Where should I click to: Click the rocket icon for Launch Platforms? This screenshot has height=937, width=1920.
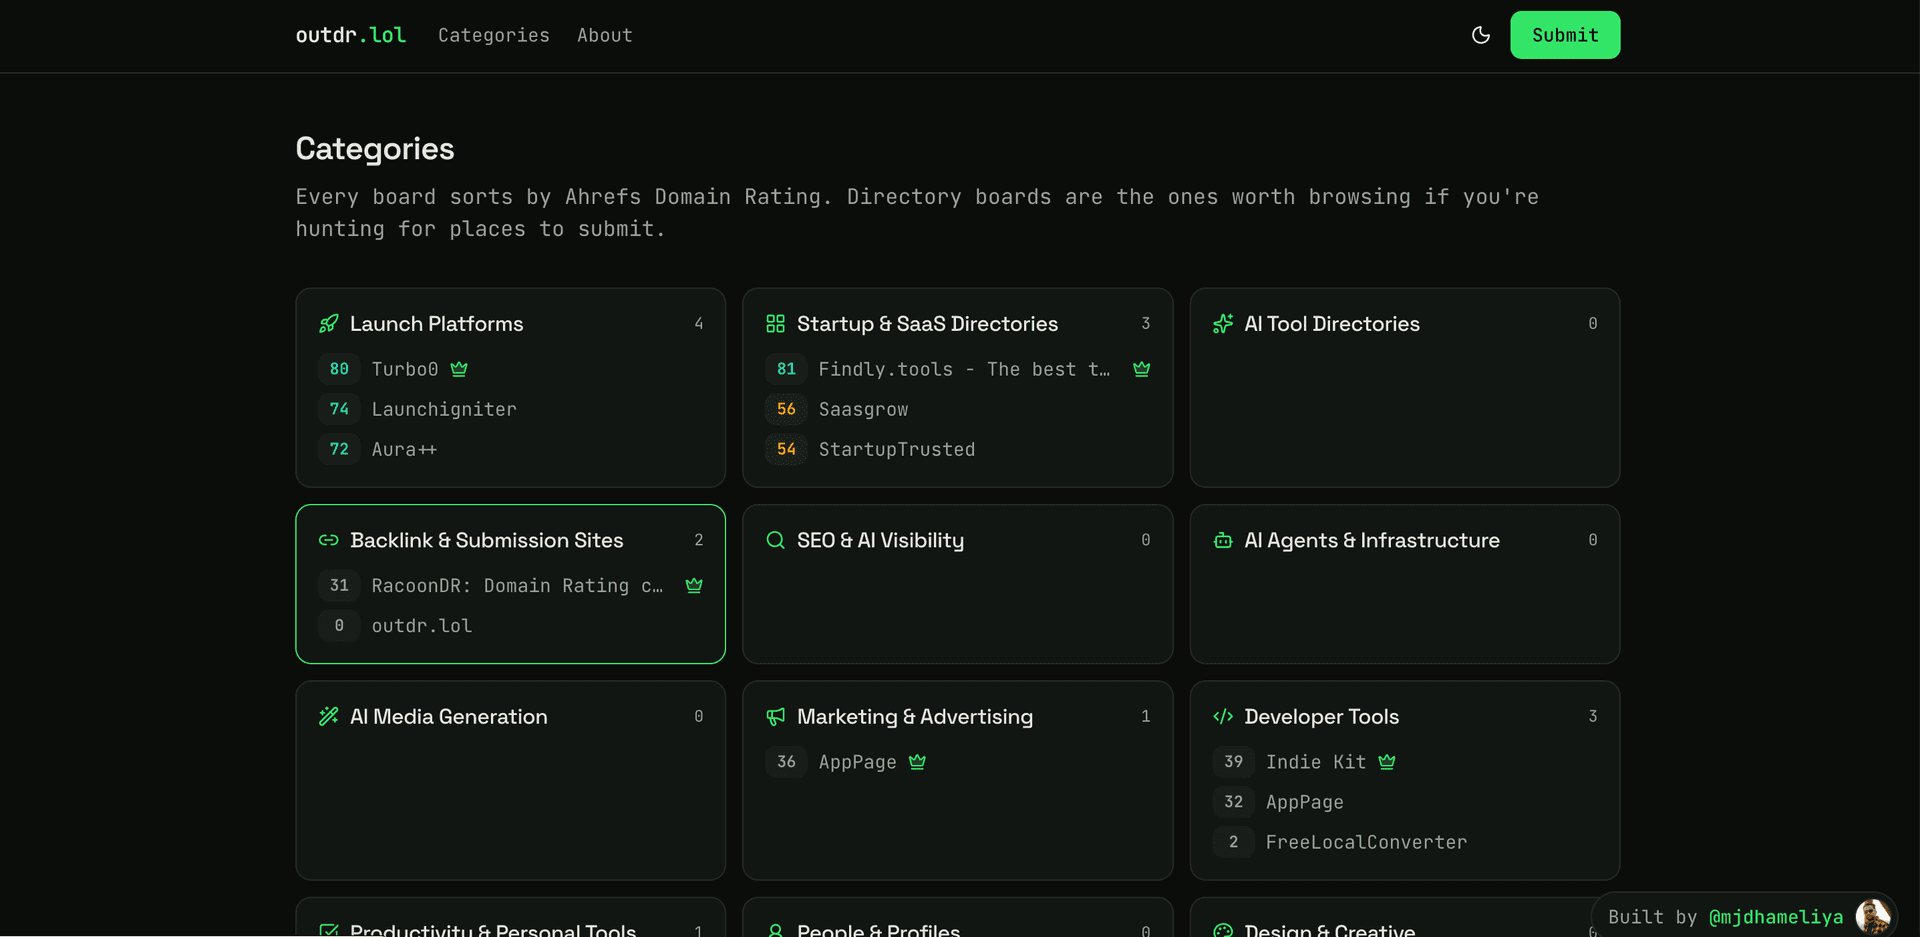(329, 324)
